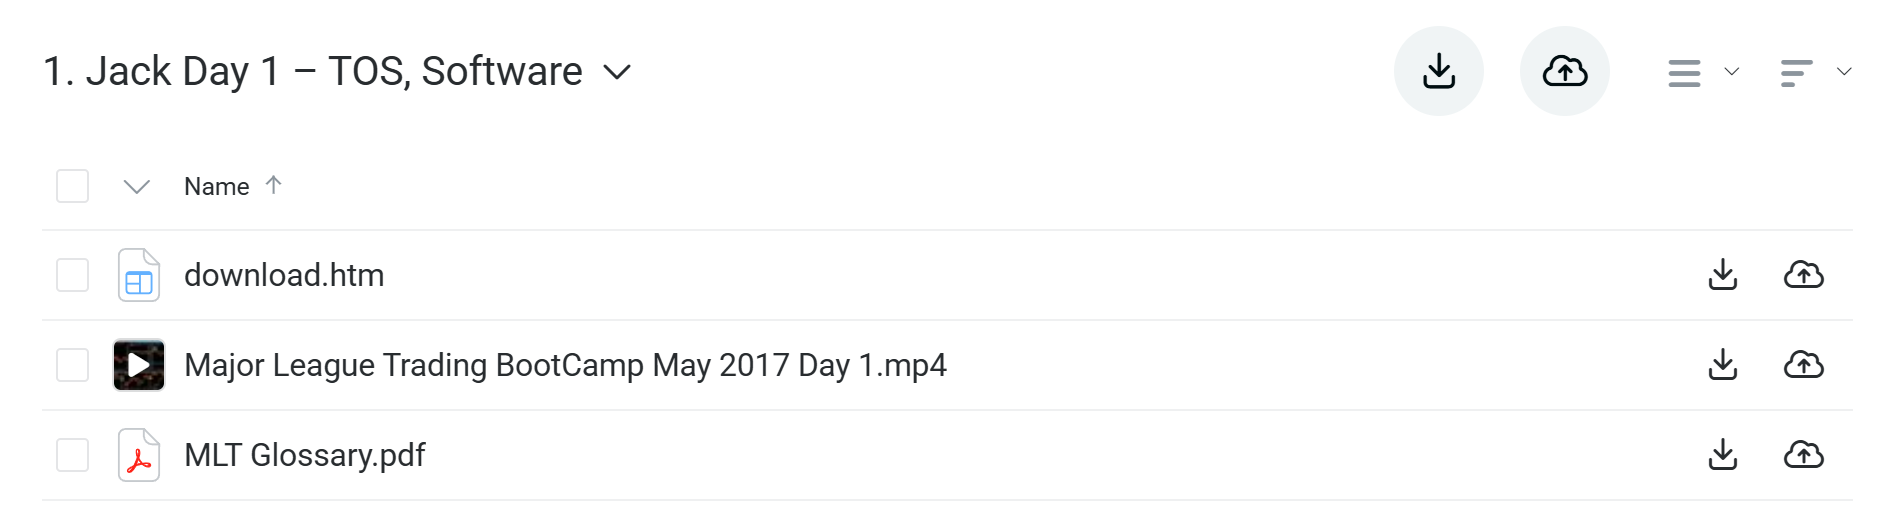Import download.htm to cloud drive
This screenshot has width=1891, height=512.
coord(1803,275)
